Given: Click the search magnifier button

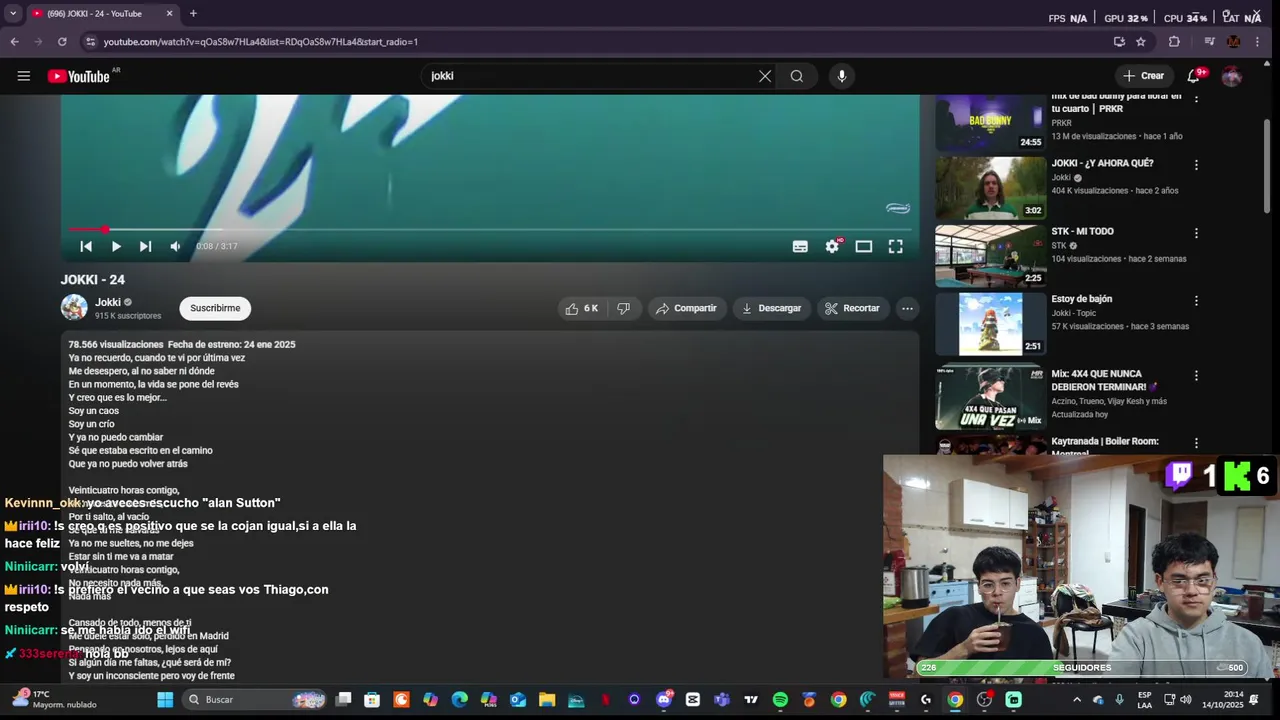Looking at the screenshot, I should click(797, 76).
